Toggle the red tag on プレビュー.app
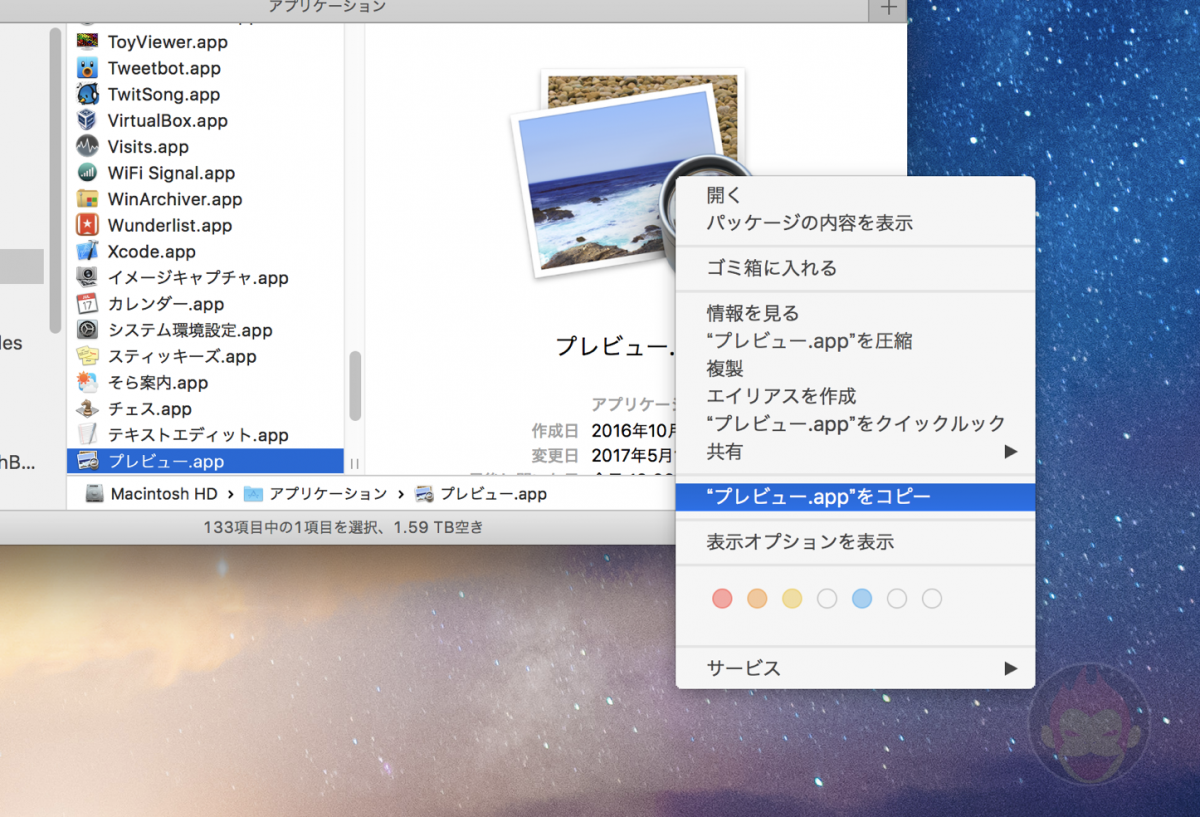 [x=722, y=598]
